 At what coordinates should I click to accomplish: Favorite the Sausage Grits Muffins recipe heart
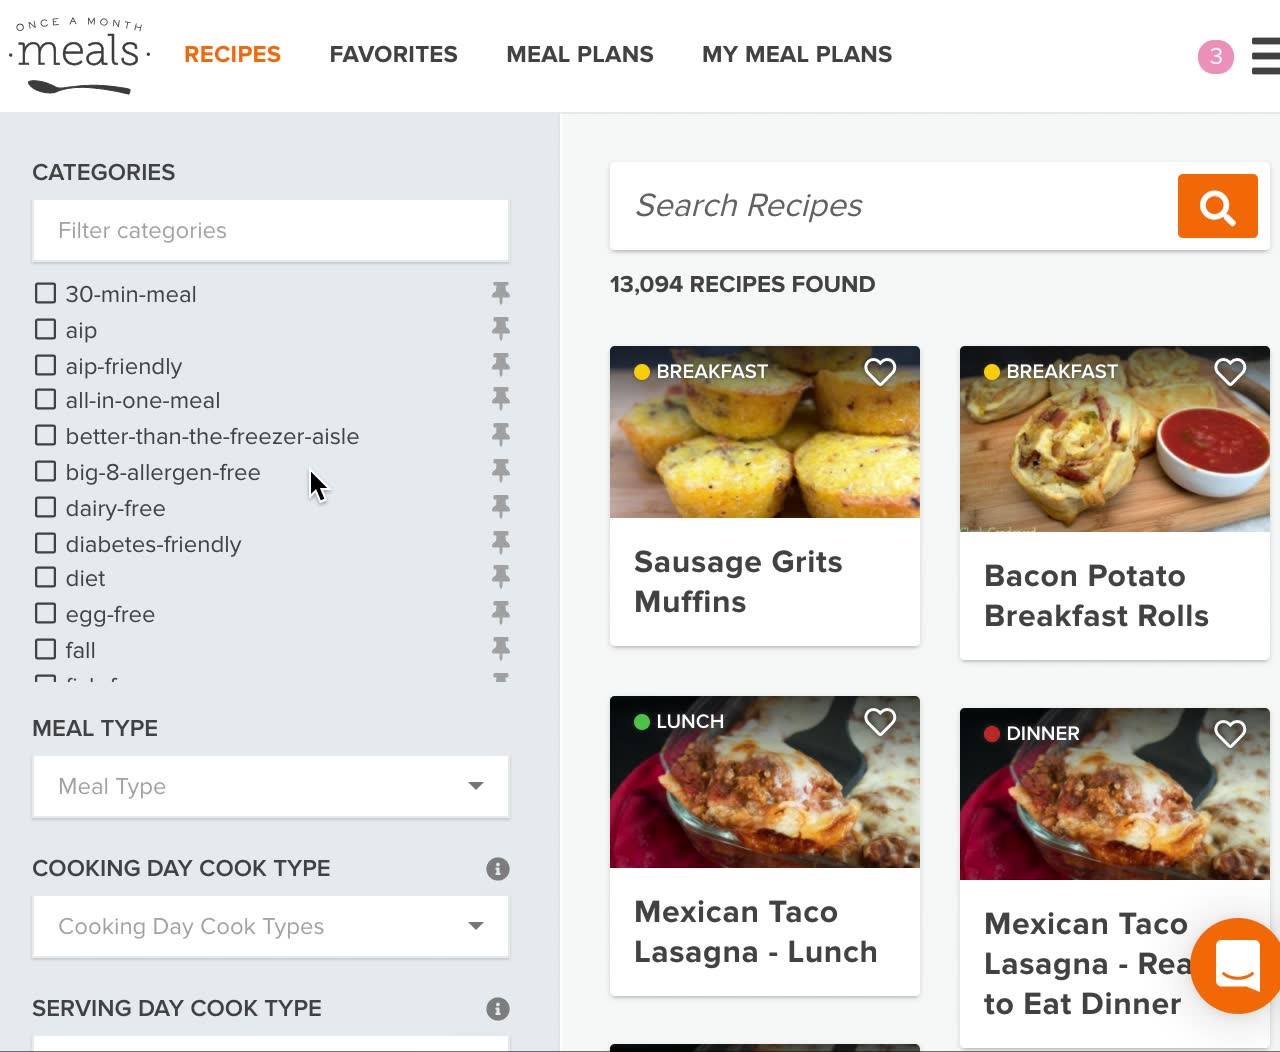coord(880,372)
